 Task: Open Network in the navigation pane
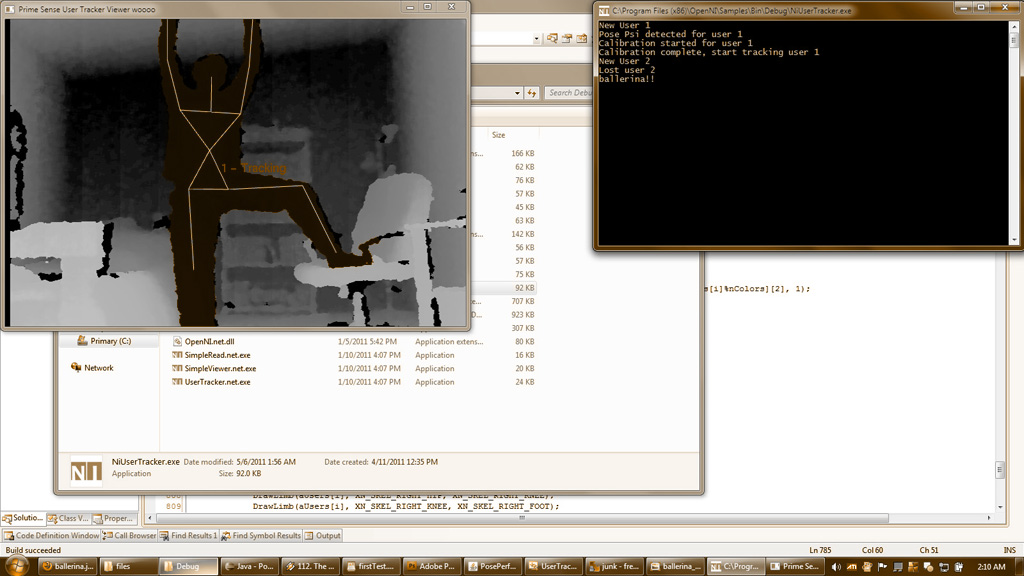pos(98,368)
